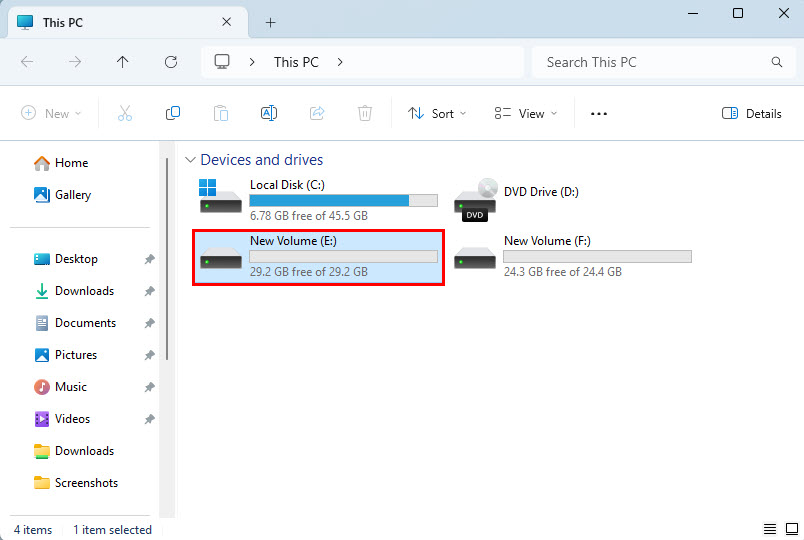
Task: Open the See more ellipsis menu
Action: (x=599, y=114)
